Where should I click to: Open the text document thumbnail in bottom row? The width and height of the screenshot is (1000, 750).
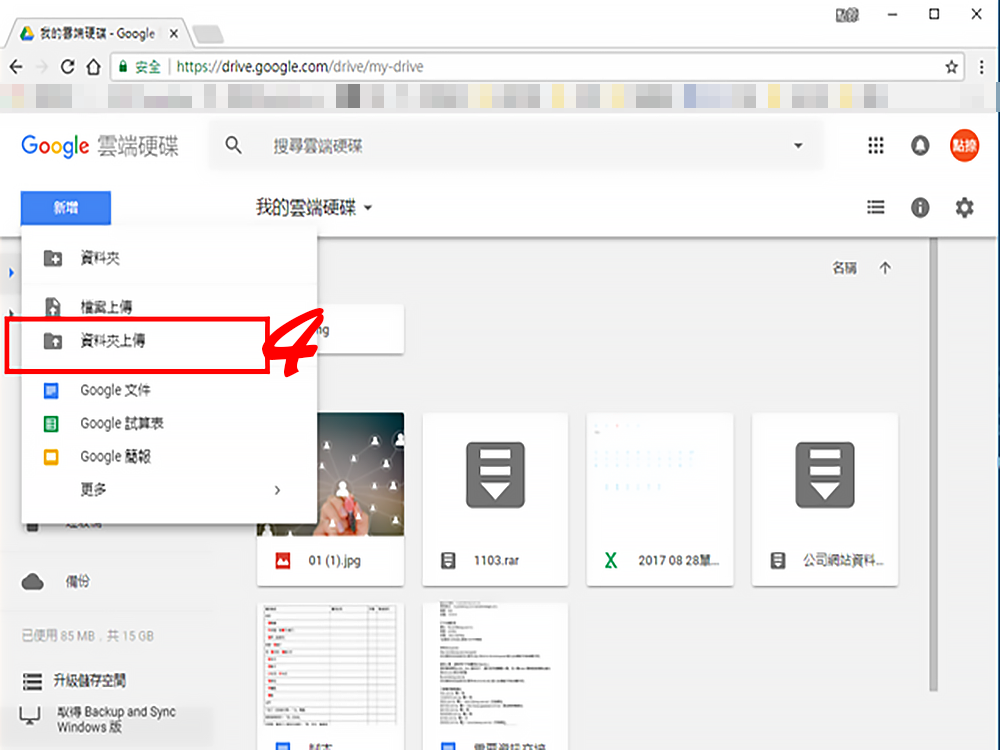coord(495,666)
